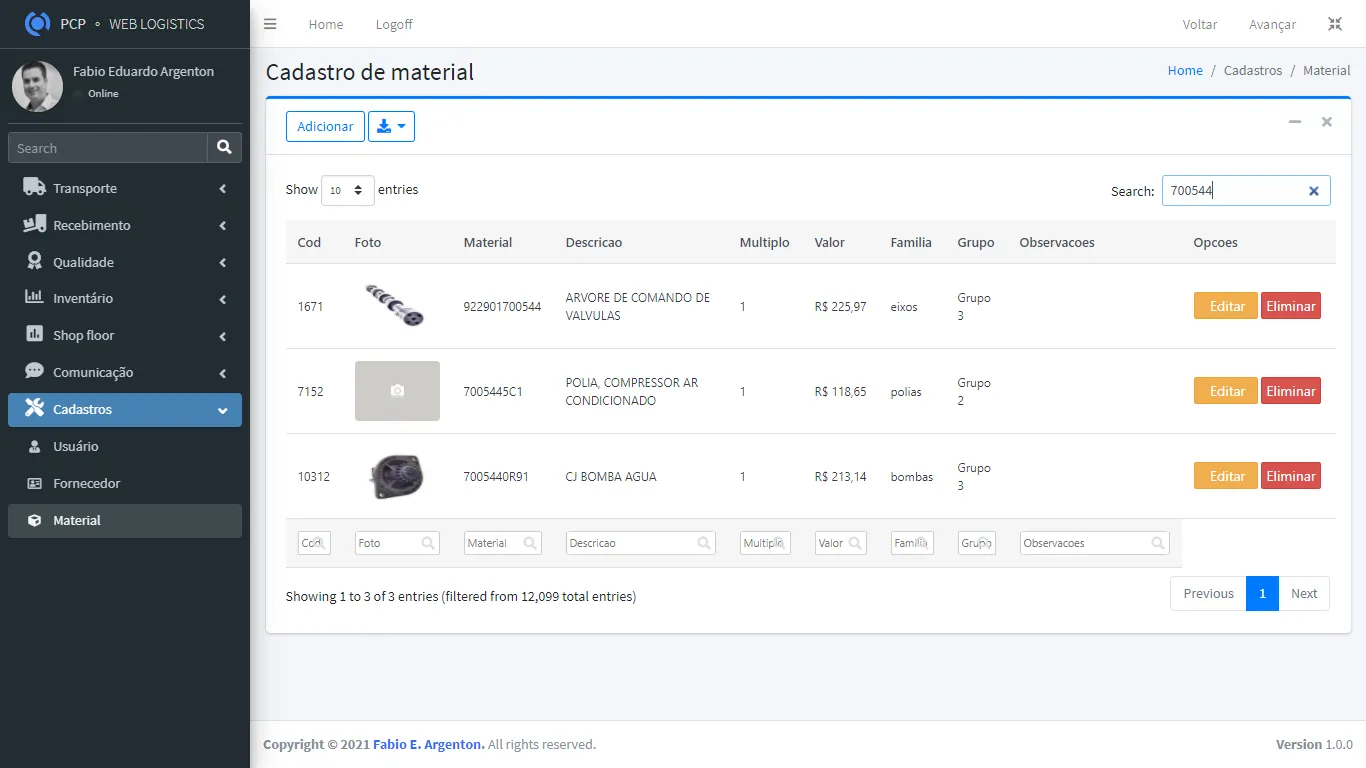
Task: Click the fullscreen expand icon in top bar
Action: click(x=1334, y=24)
